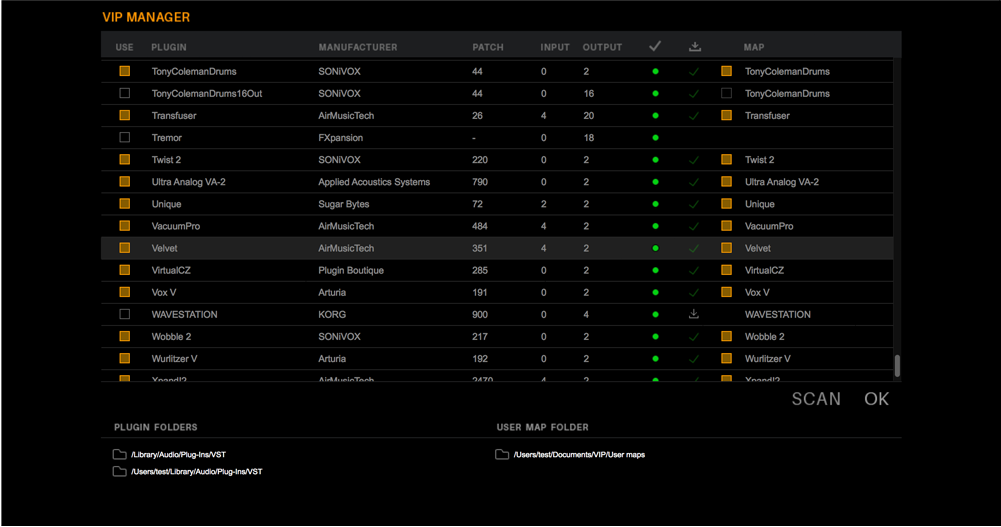Screen dimensions: 1001x527
Task: Click the Tremor plugin name
Action: pyautogui.click(x=167, y=138)
